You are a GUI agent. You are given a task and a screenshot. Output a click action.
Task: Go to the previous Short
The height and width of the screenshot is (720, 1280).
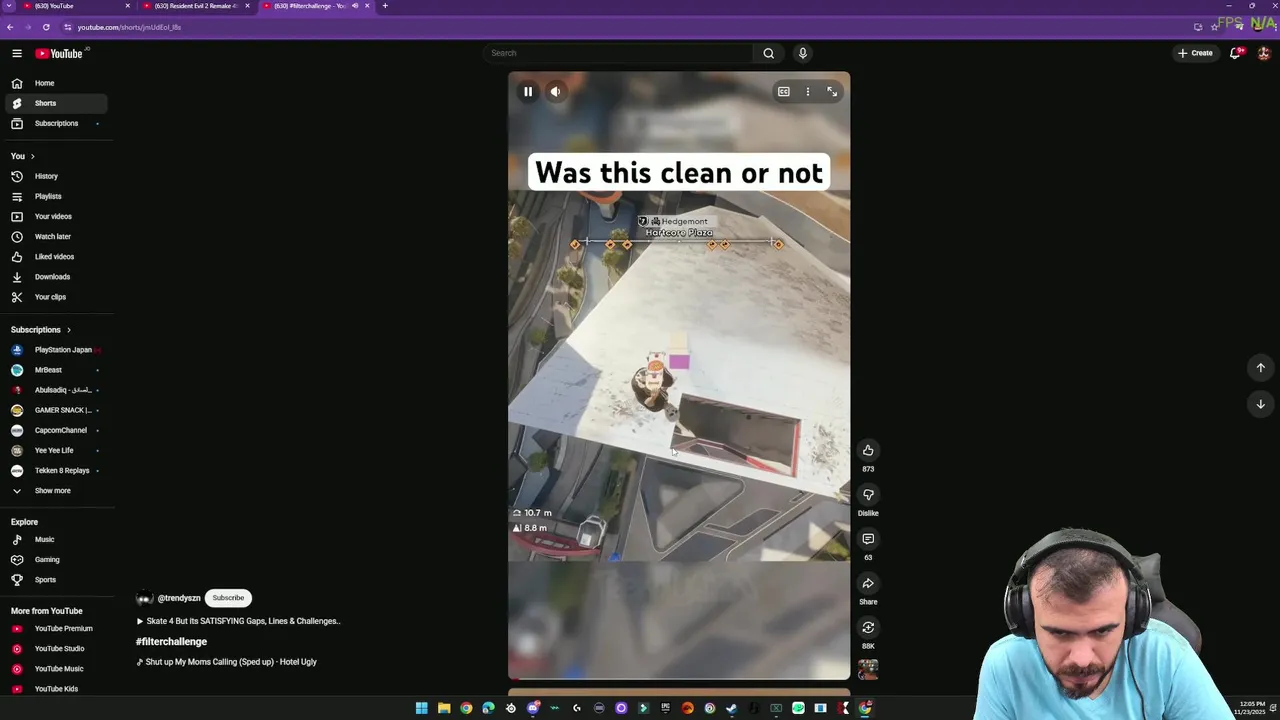point(1260,367)
